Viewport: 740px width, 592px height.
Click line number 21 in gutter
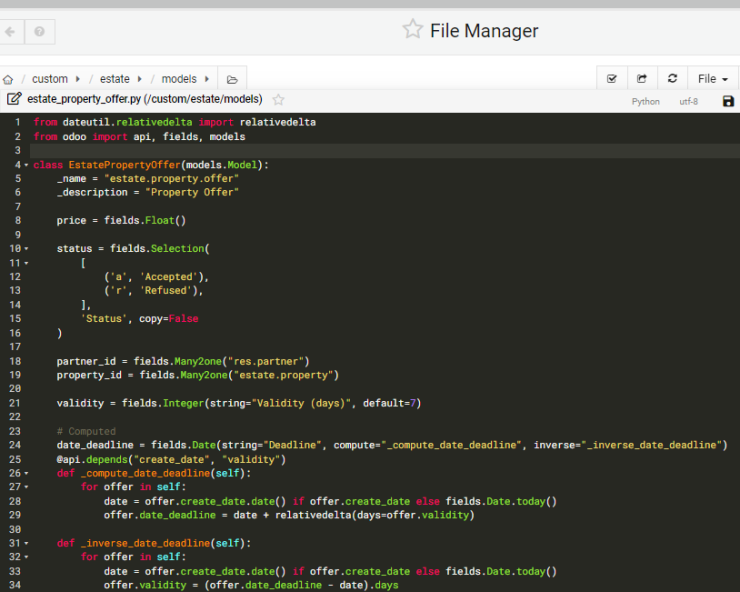15,403
